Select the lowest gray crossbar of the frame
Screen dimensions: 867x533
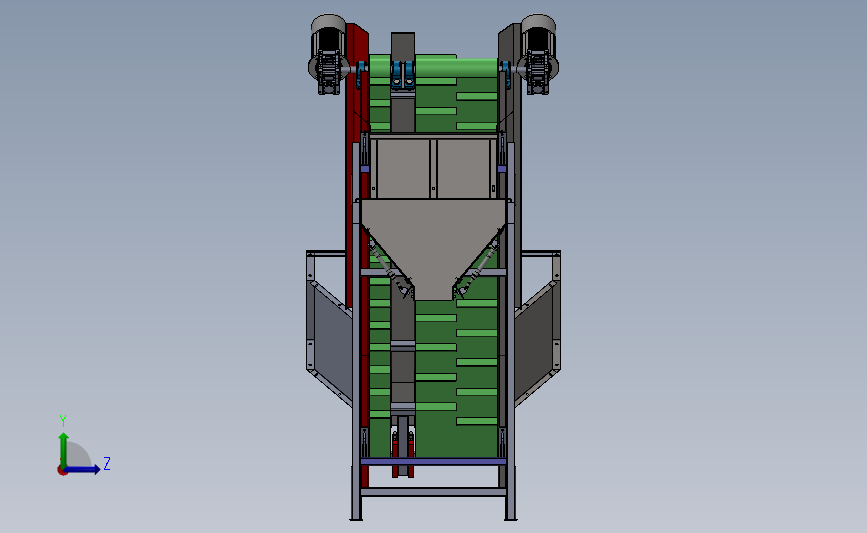(x=434, y=492)
